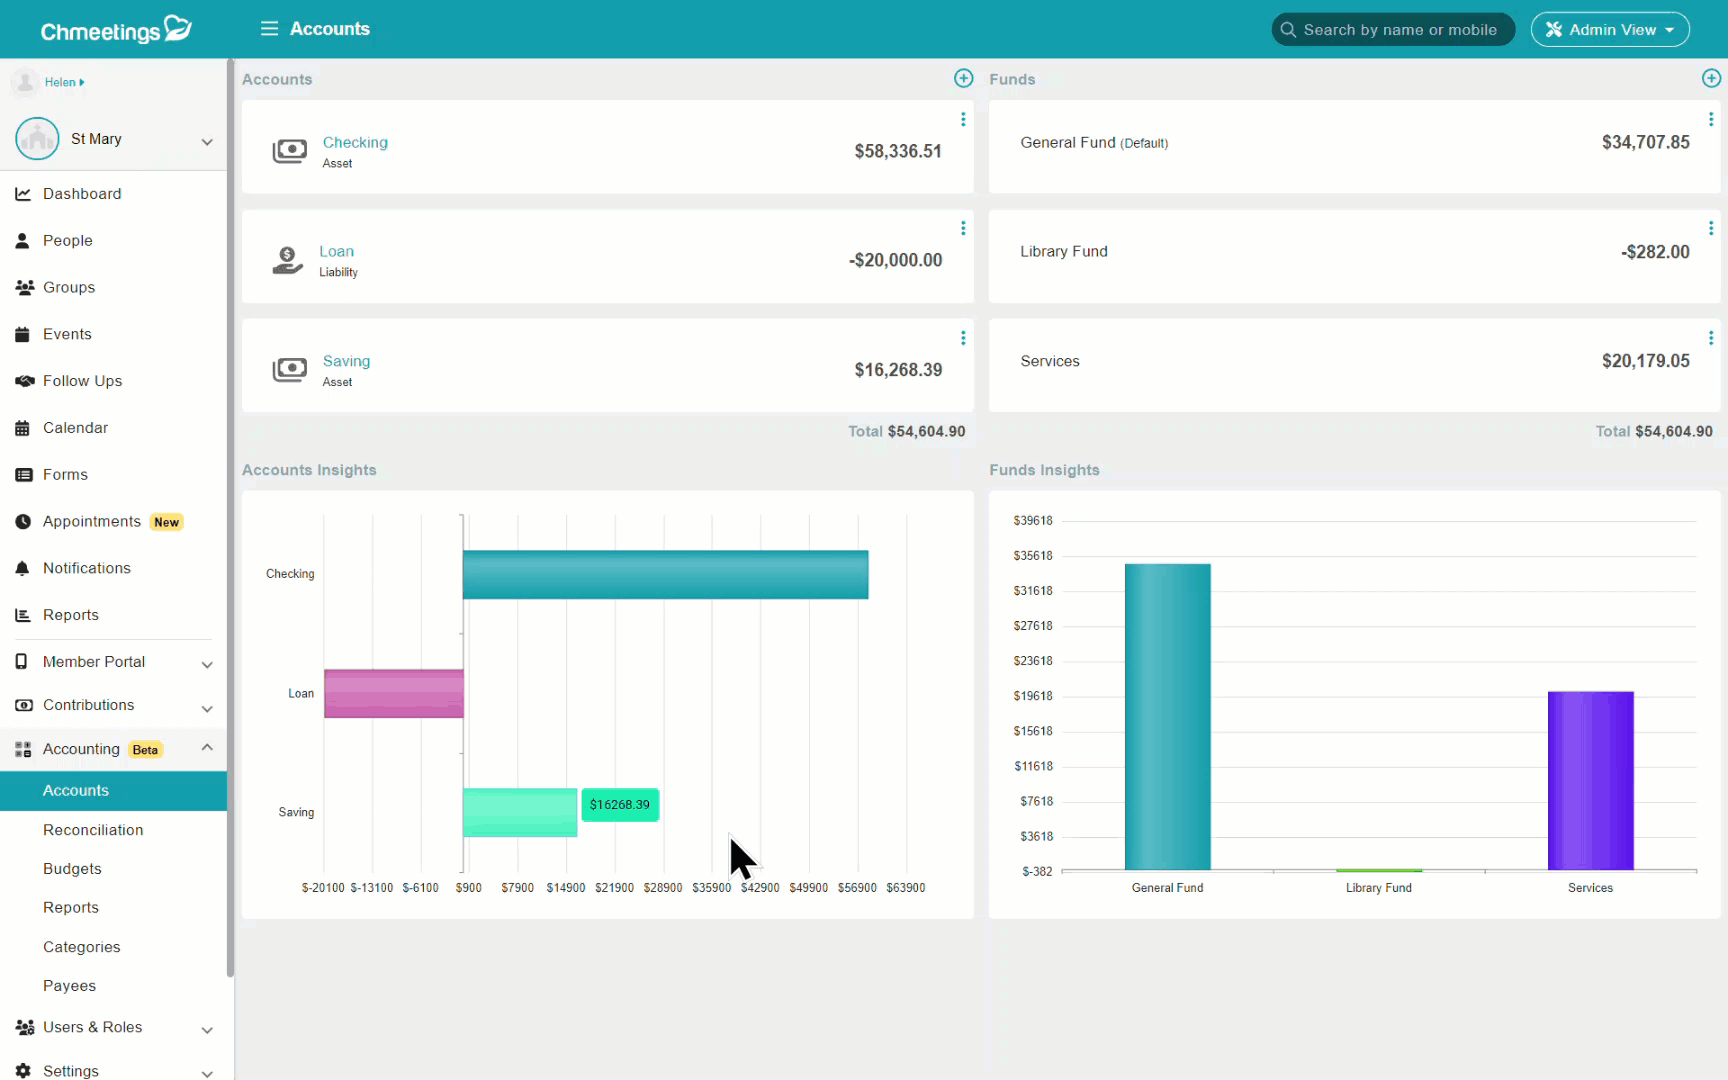
Task: Click the General Fund (Default) name
Action: [1094, 143]
